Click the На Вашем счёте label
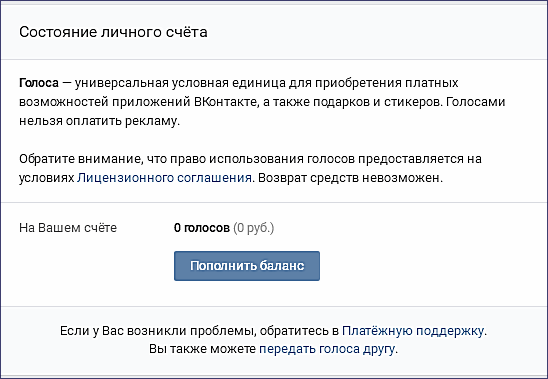 click(68, 228)
